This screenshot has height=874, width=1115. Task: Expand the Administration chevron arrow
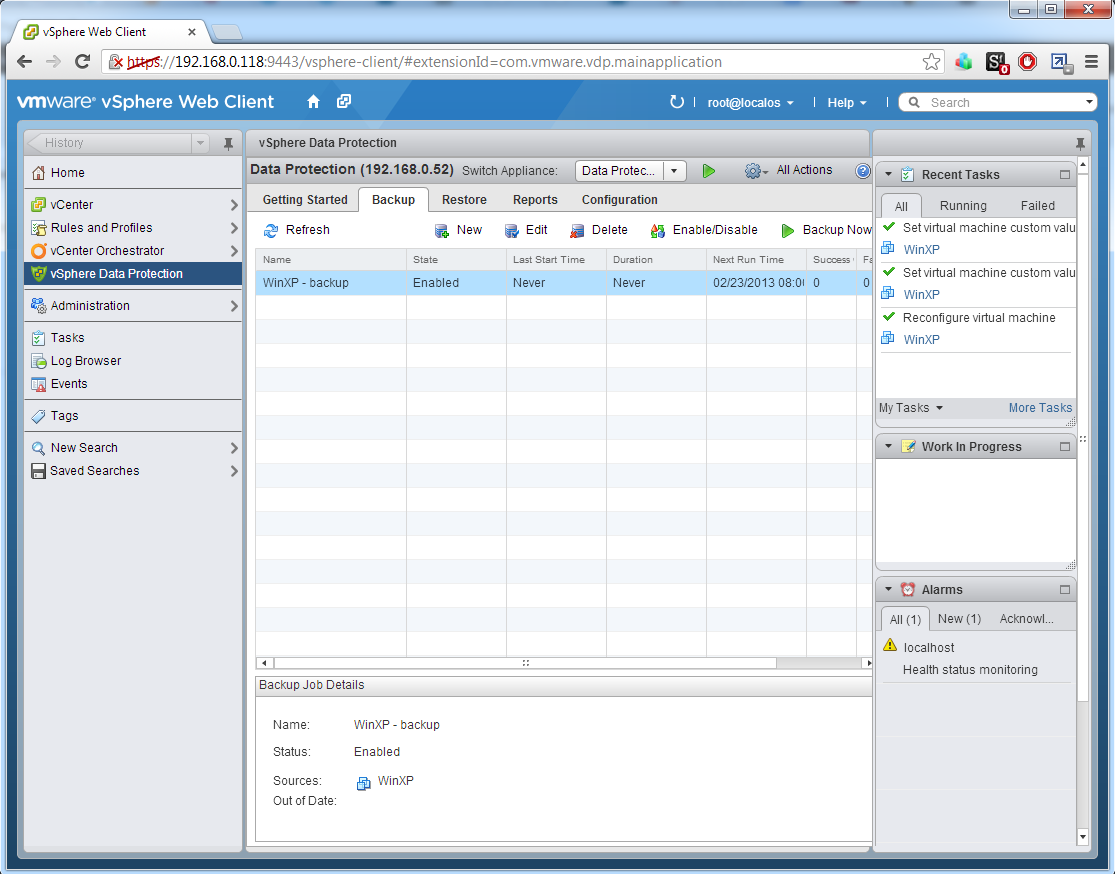click(x=234, y=306)
